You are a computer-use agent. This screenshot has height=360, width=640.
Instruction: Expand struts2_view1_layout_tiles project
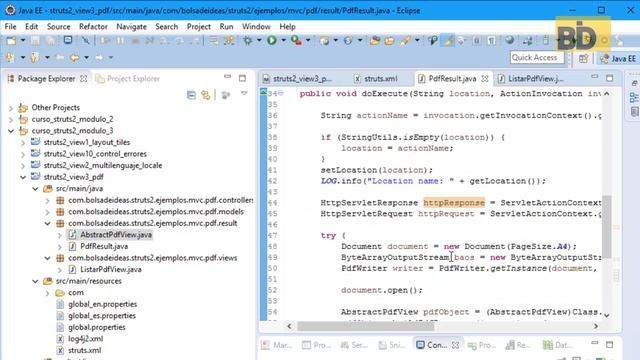(x=23, y=143)
